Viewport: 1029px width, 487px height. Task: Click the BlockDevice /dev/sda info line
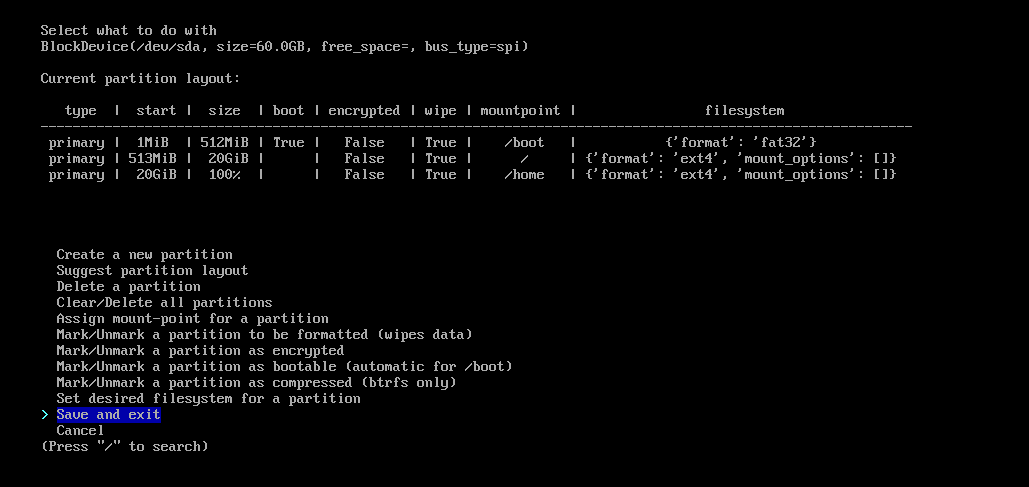[x=284, y=47]
